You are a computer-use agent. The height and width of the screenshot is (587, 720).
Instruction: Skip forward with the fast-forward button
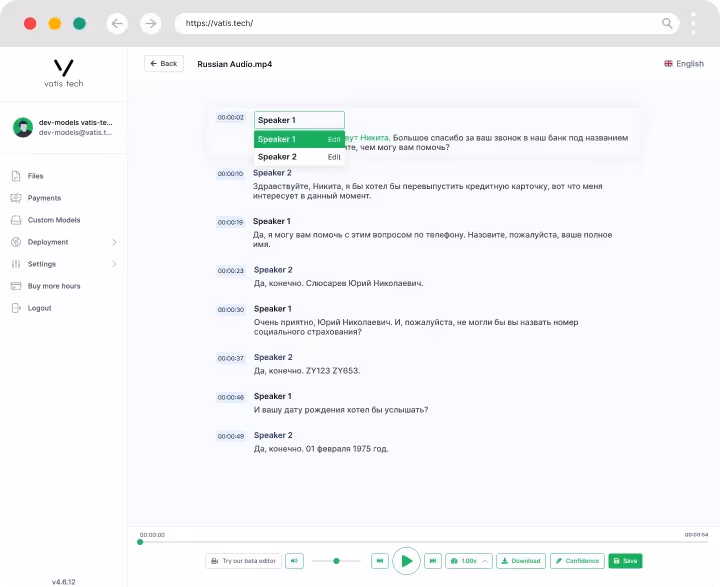point(433,561)
